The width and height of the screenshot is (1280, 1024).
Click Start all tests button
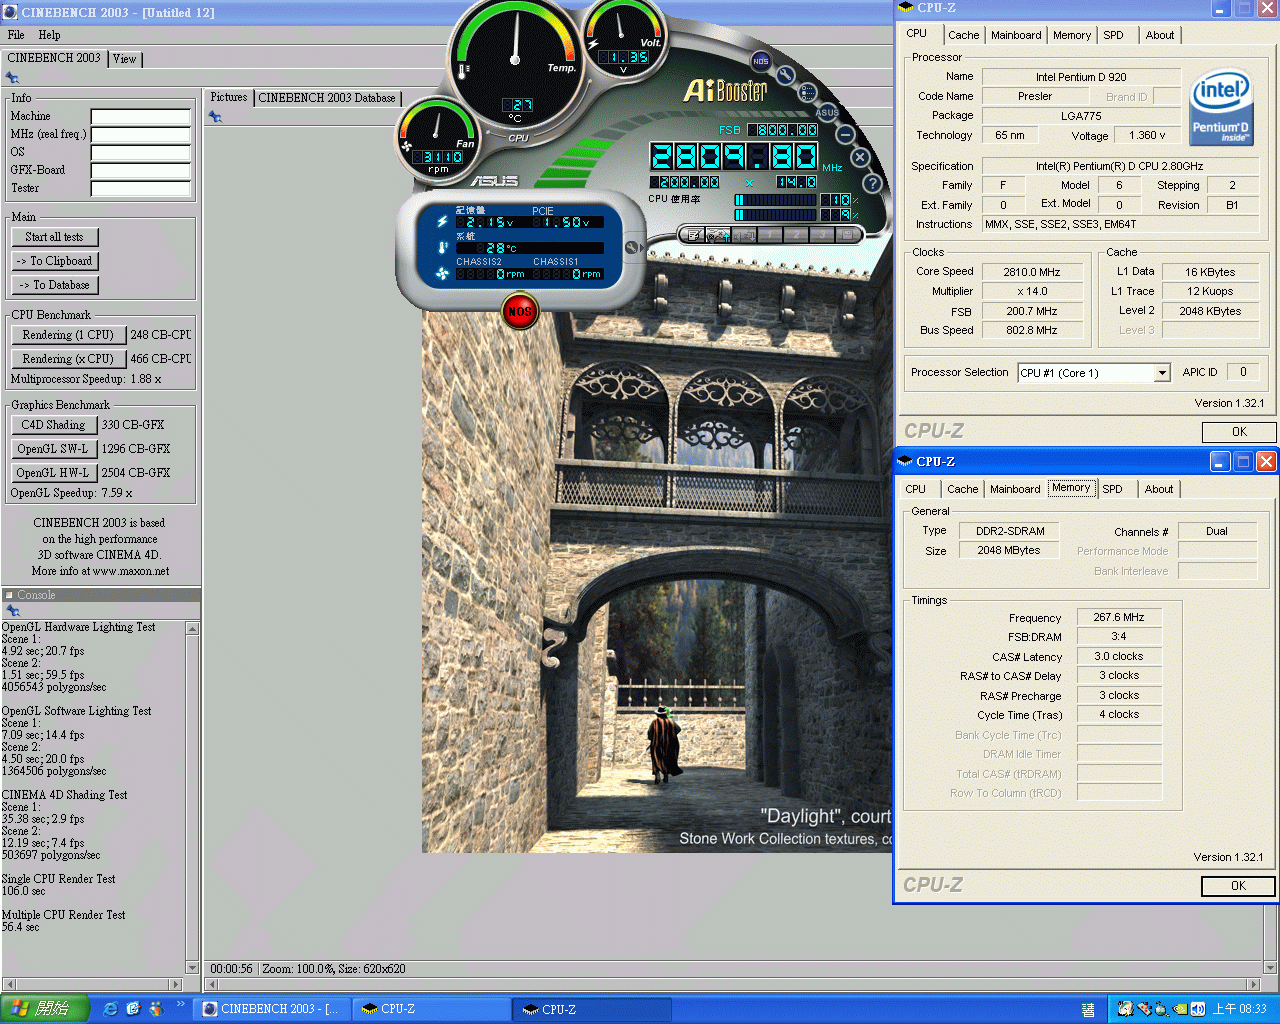click(54, 237)
